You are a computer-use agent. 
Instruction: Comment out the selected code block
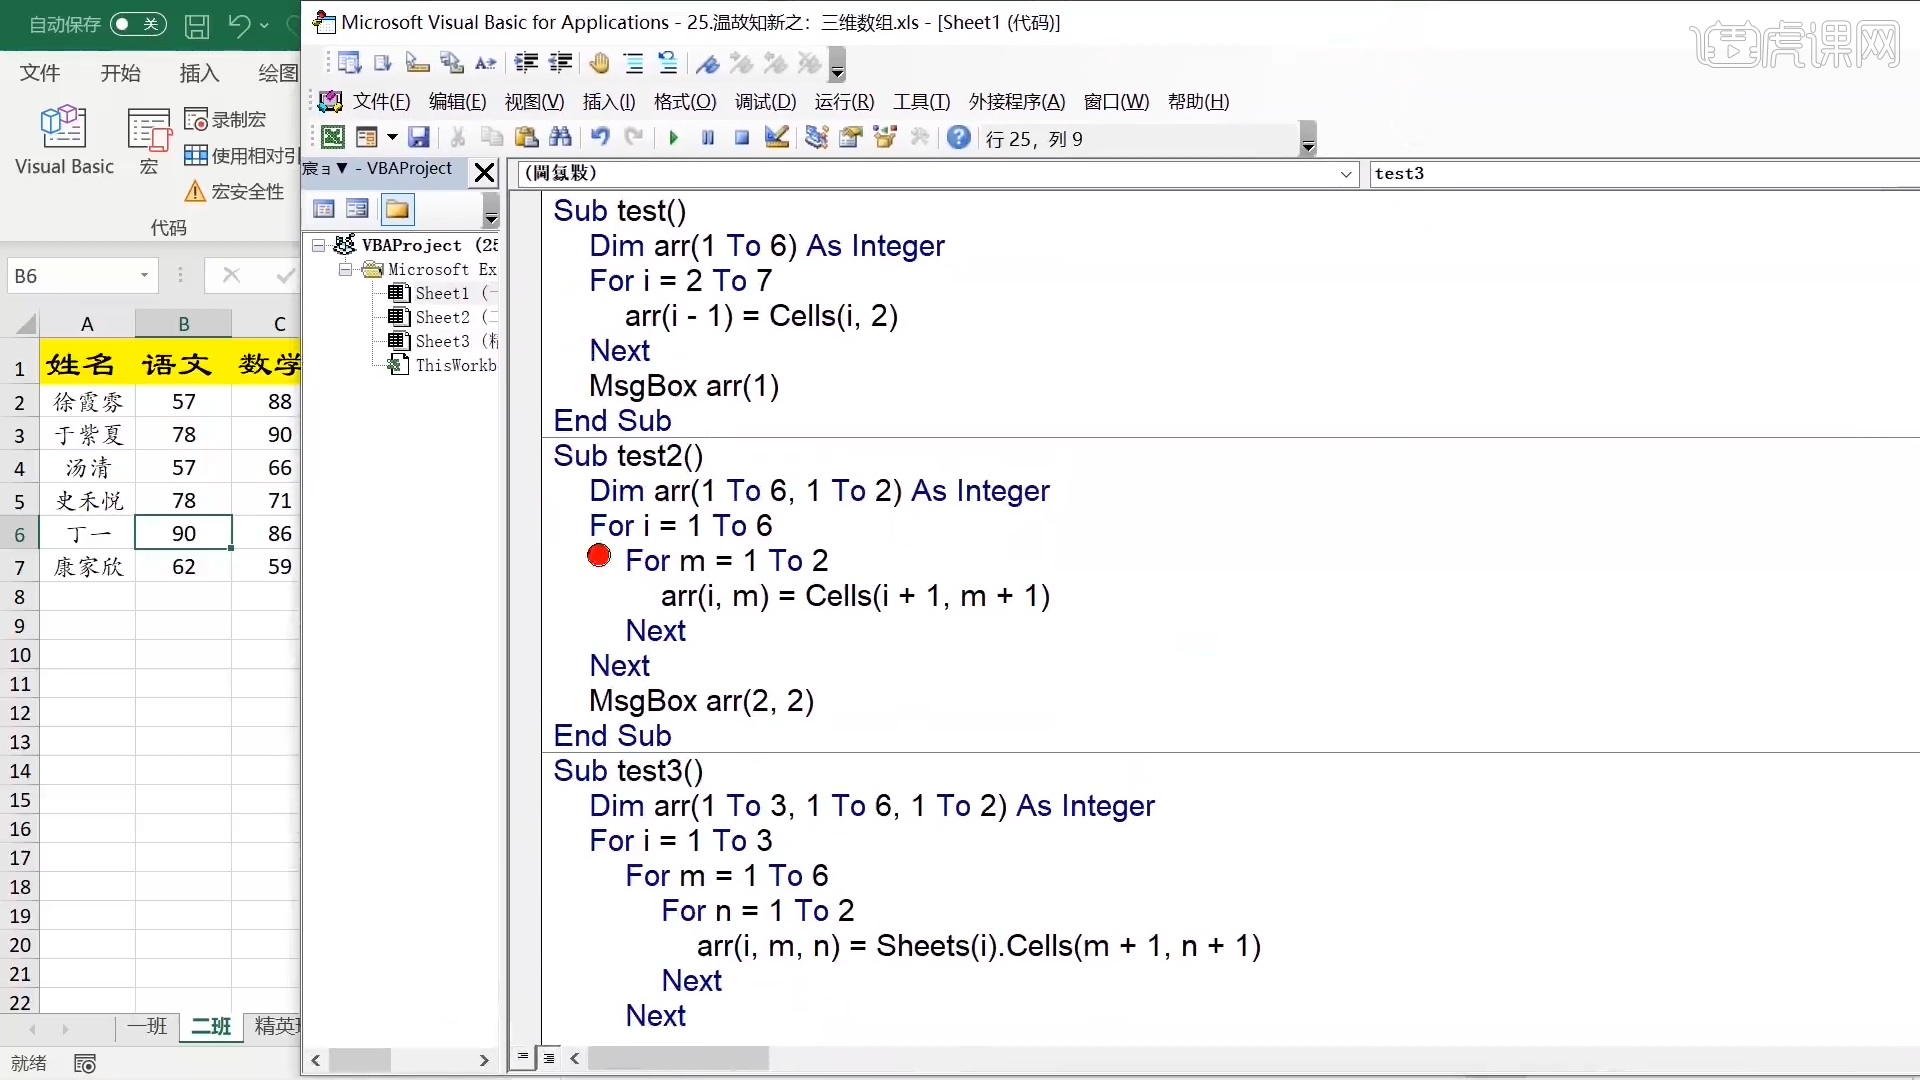(633, 64)
